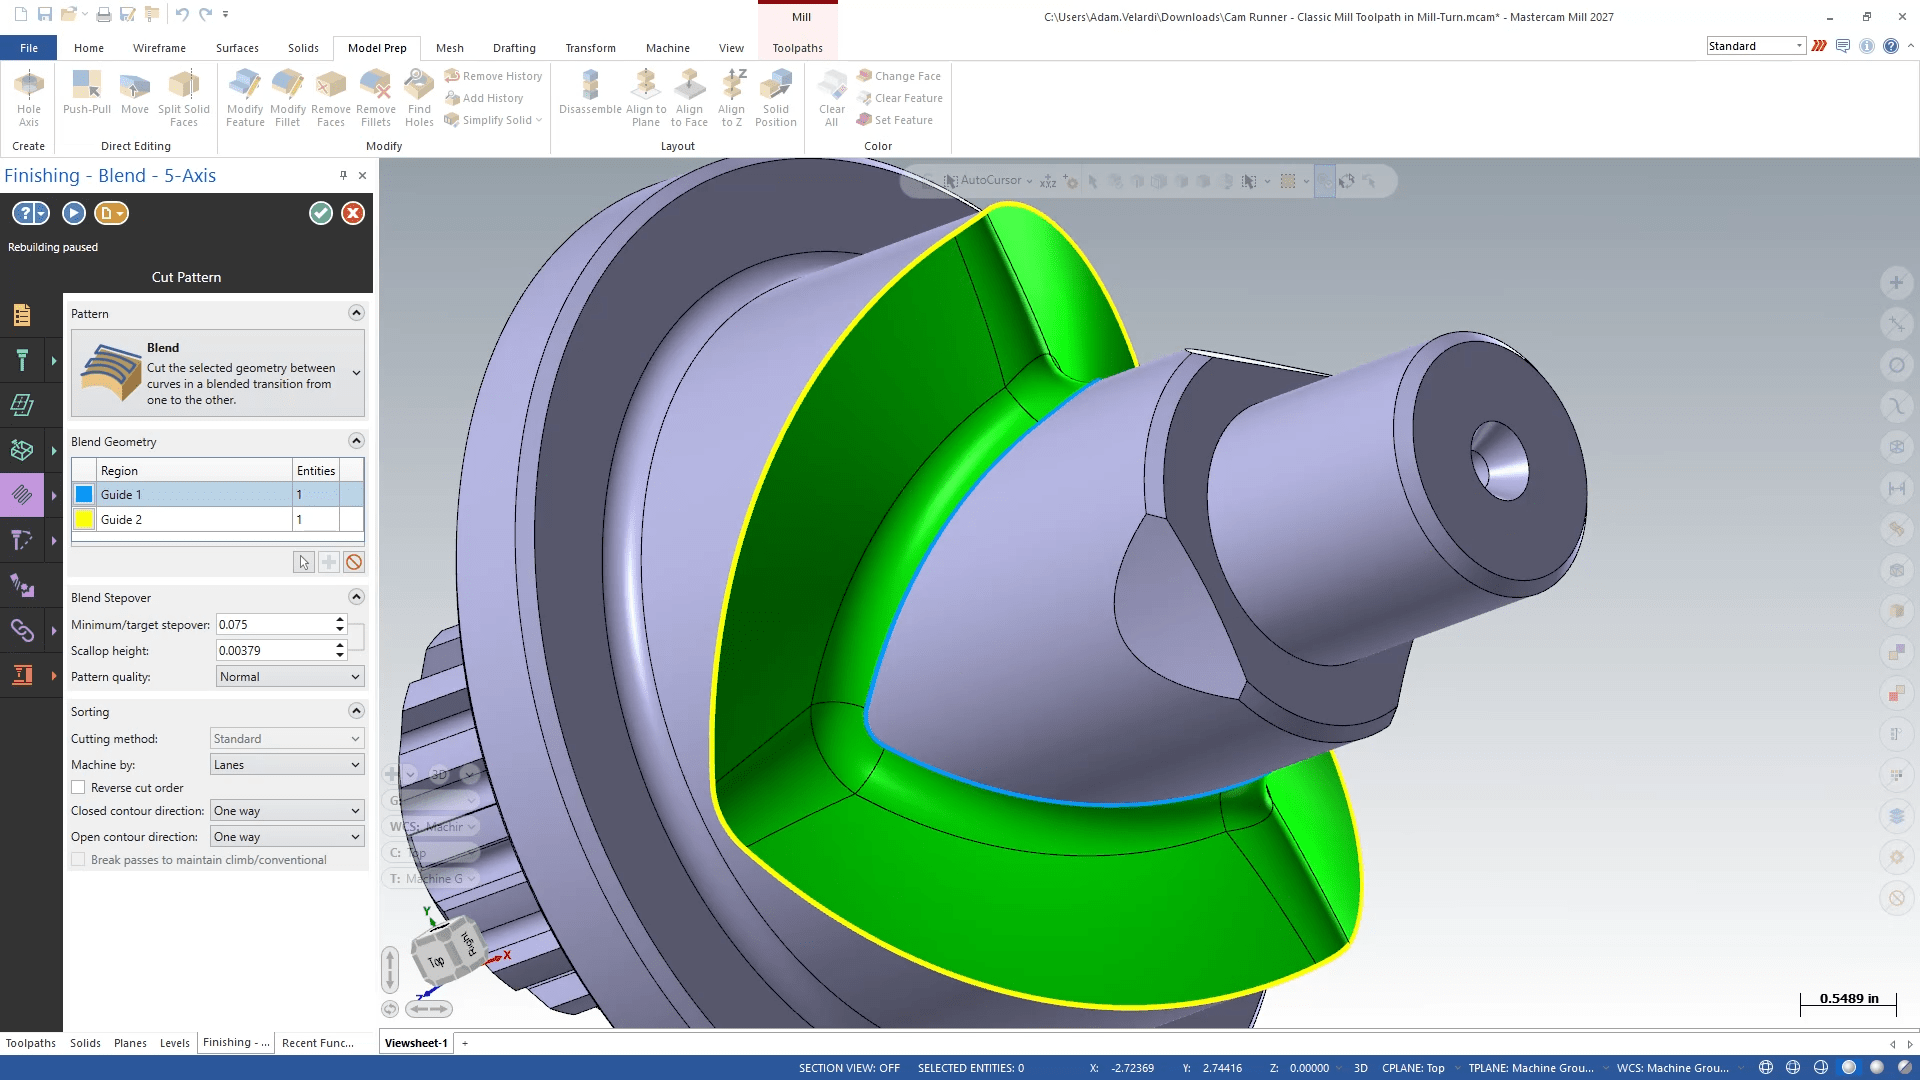Viewport: 1920px width, 1080px height.
Task: Click the green OK checkmark button
Action: click(x=320, y=213)
